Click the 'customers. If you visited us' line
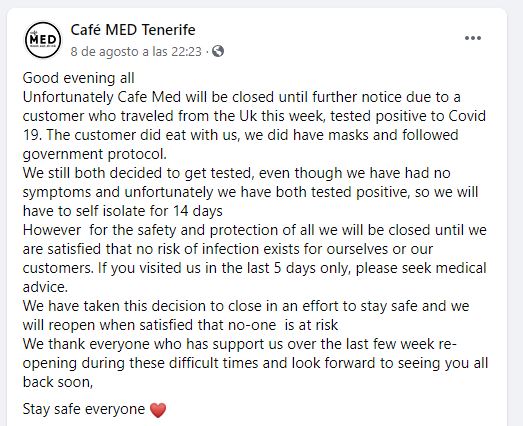Screen dimensions: 523x426 click(x=255, y=269)
